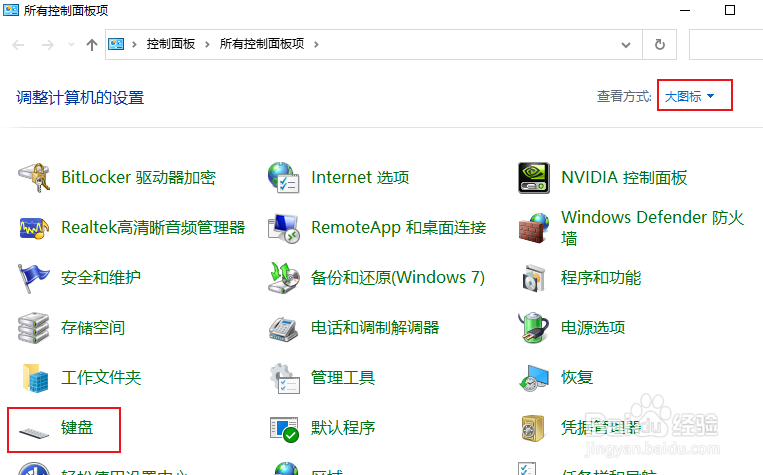The width and height of the screenshot is (763, 475).
Task: Expand chevron after 所有控制面板项 breadcrumb
Action: point(316,45)
